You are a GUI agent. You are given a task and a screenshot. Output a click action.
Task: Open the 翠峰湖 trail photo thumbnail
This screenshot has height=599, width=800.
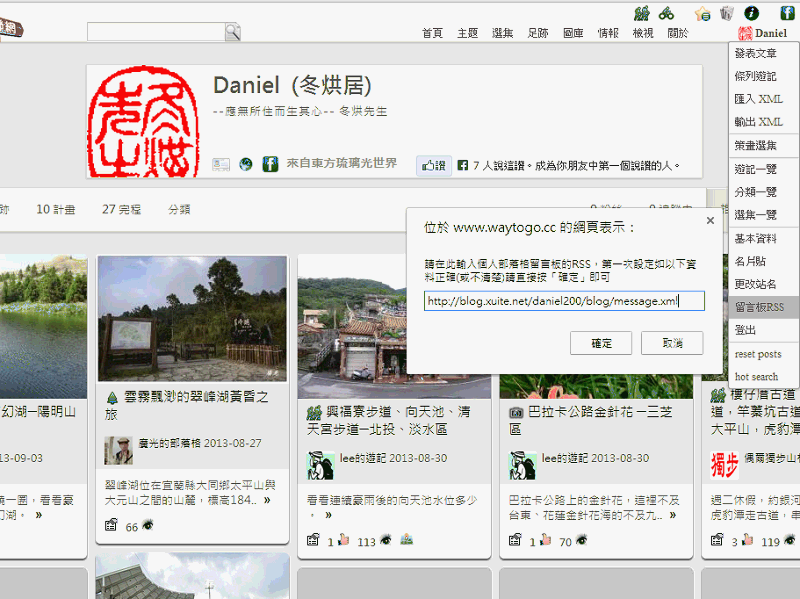click(x=192, y=318)
